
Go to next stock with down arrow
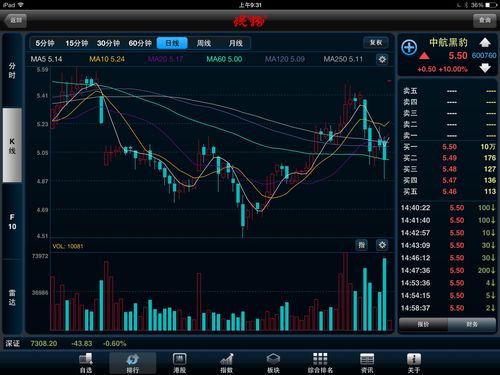tap(485, 68)
